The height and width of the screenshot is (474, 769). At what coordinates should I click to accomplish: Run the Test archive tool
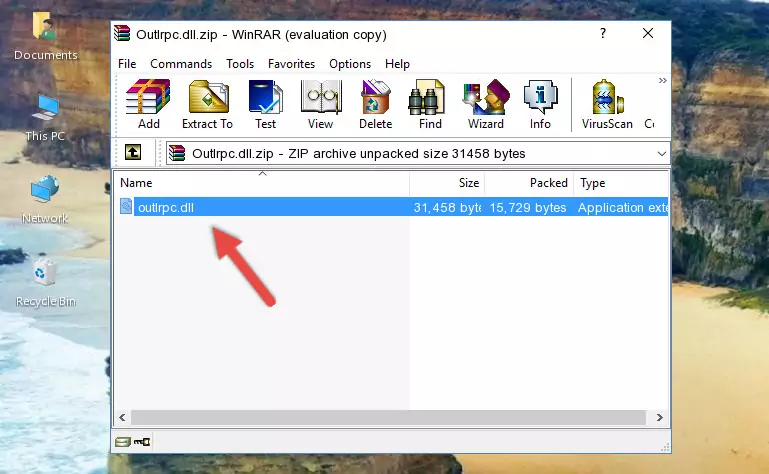(x=265, y=104)
